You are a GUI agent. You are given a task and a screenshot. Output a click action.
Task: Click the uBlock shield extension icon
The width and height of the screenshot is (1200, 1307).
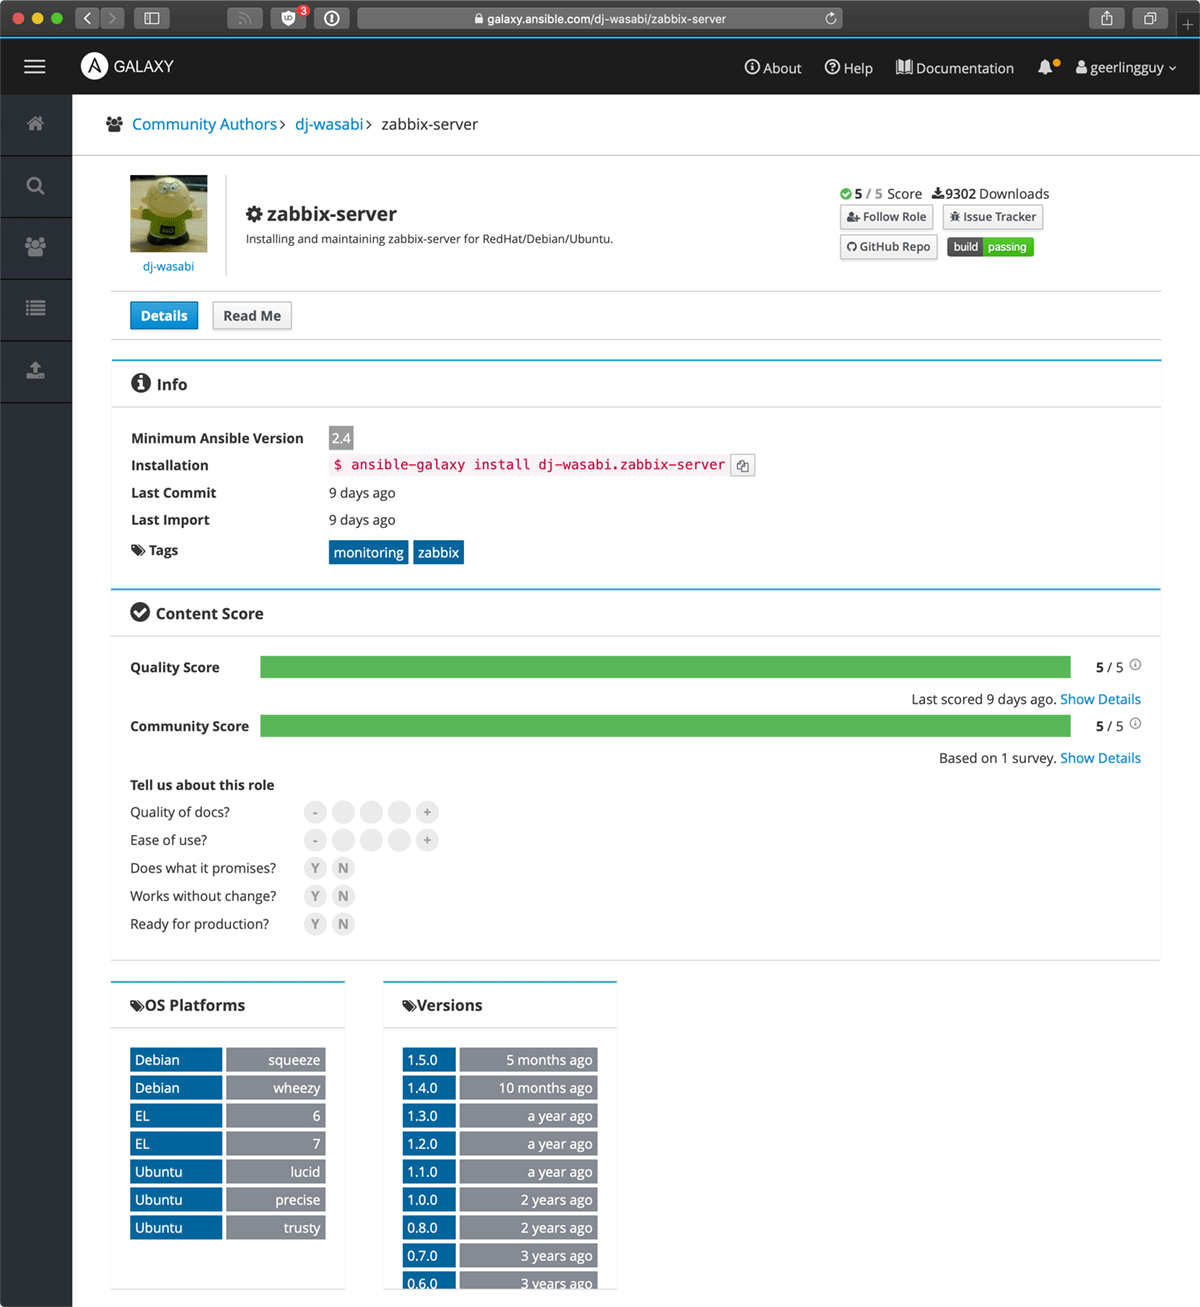pos(289,18)
